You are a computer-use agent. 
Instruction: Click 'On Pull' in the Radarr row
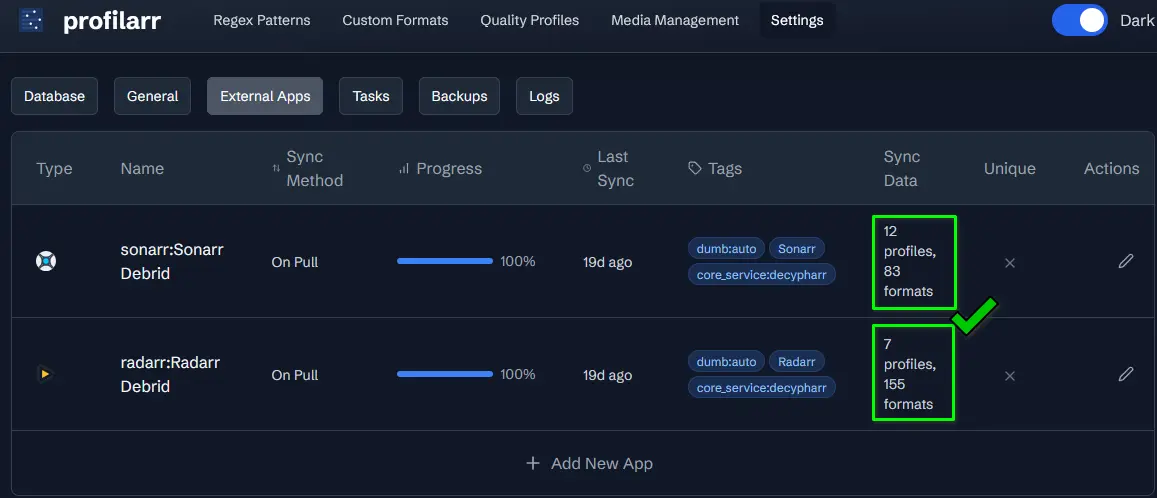294,375
